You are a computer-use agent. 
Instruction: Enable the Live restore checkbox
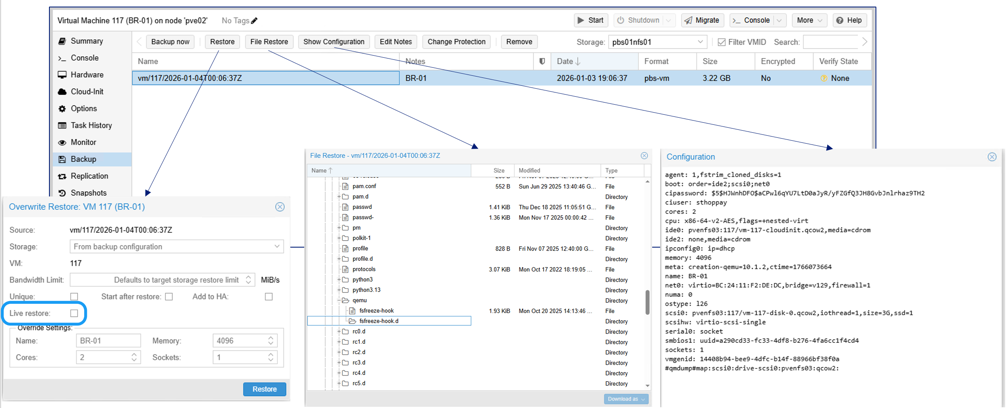tap(74, 314)
